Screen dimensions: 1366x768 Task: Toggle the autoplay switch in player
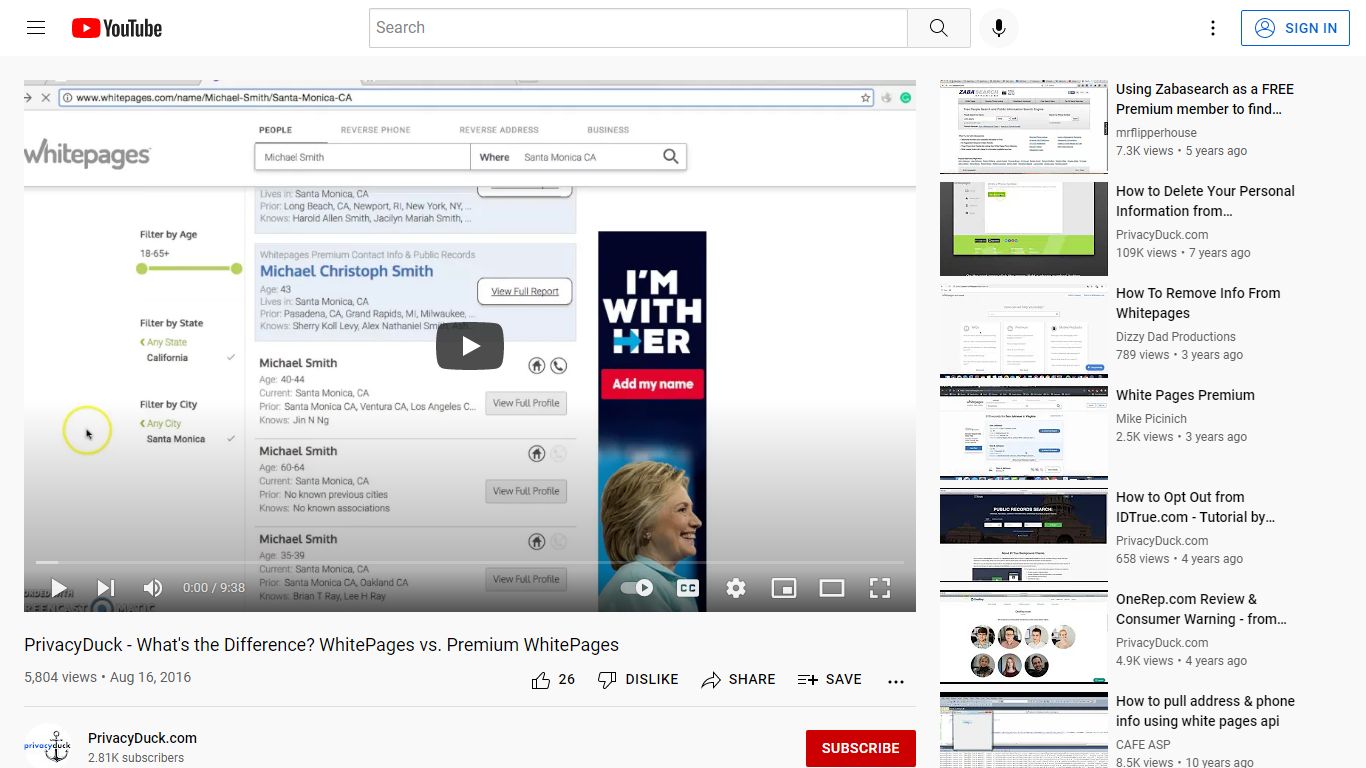point(637,588)
